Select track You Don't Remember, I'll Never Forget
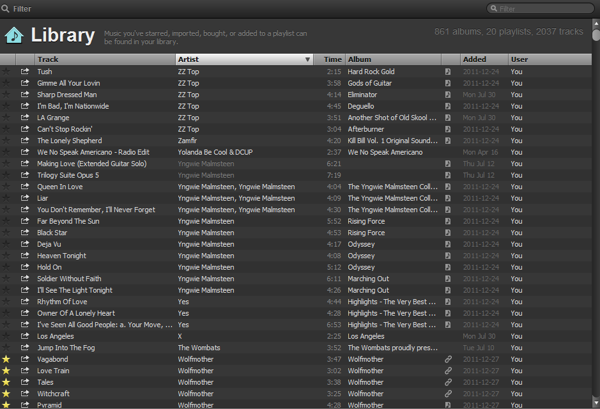Image resolution: width=600 pixels, height=409 pixels. pos(96,209)
